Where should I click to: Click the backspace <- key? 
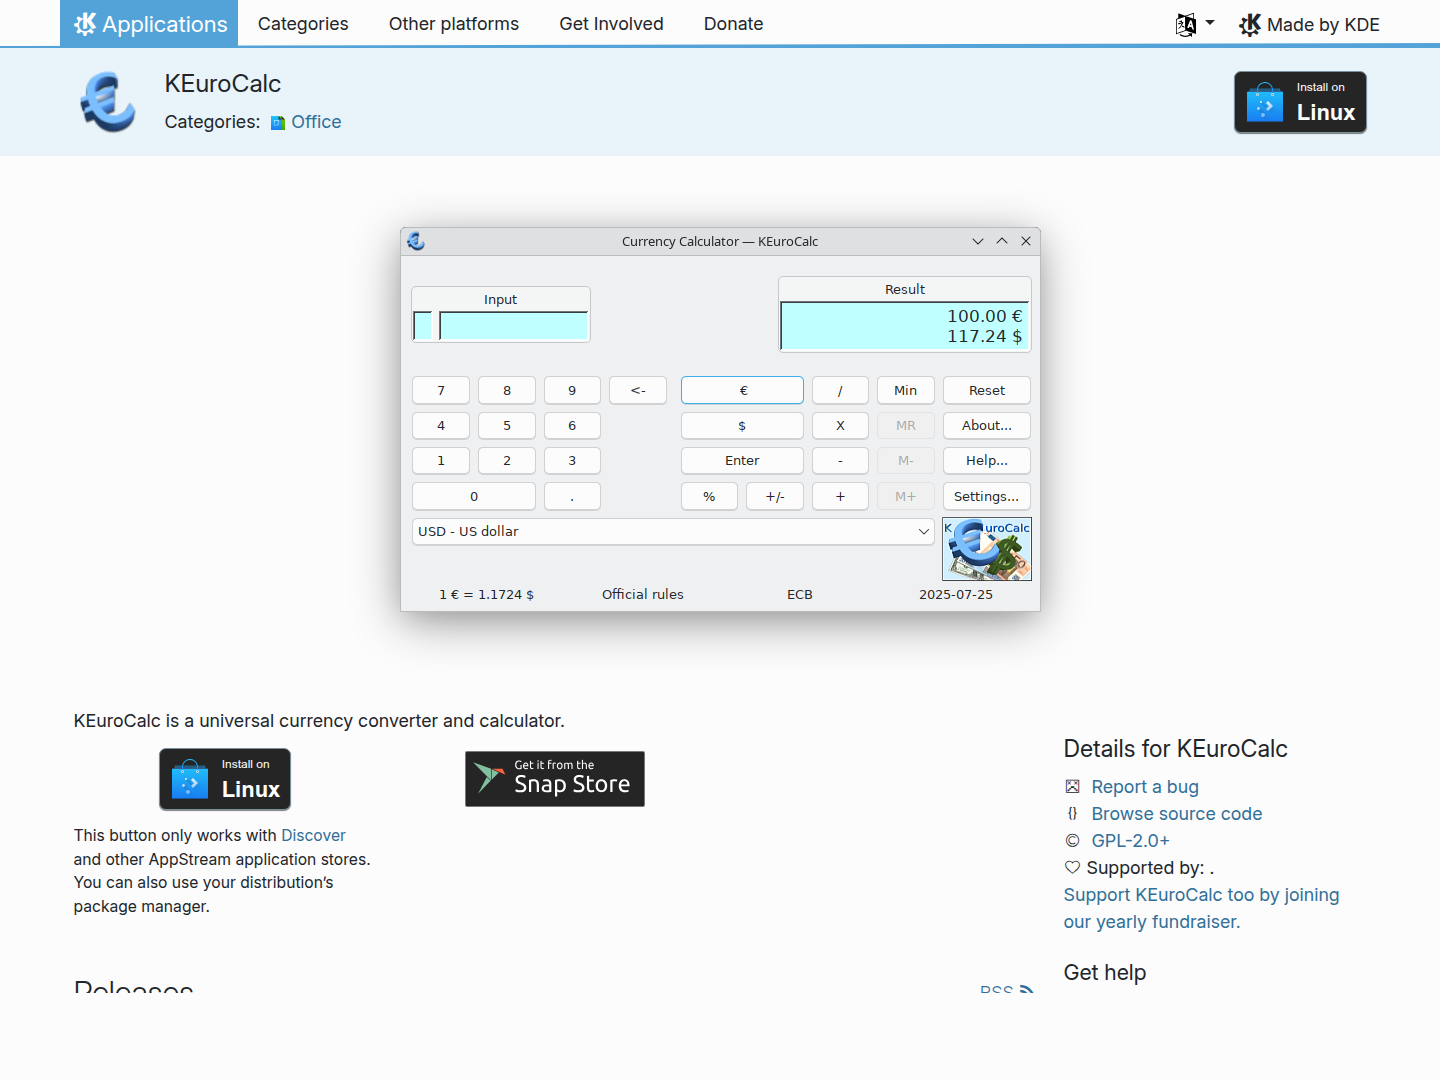638,390
